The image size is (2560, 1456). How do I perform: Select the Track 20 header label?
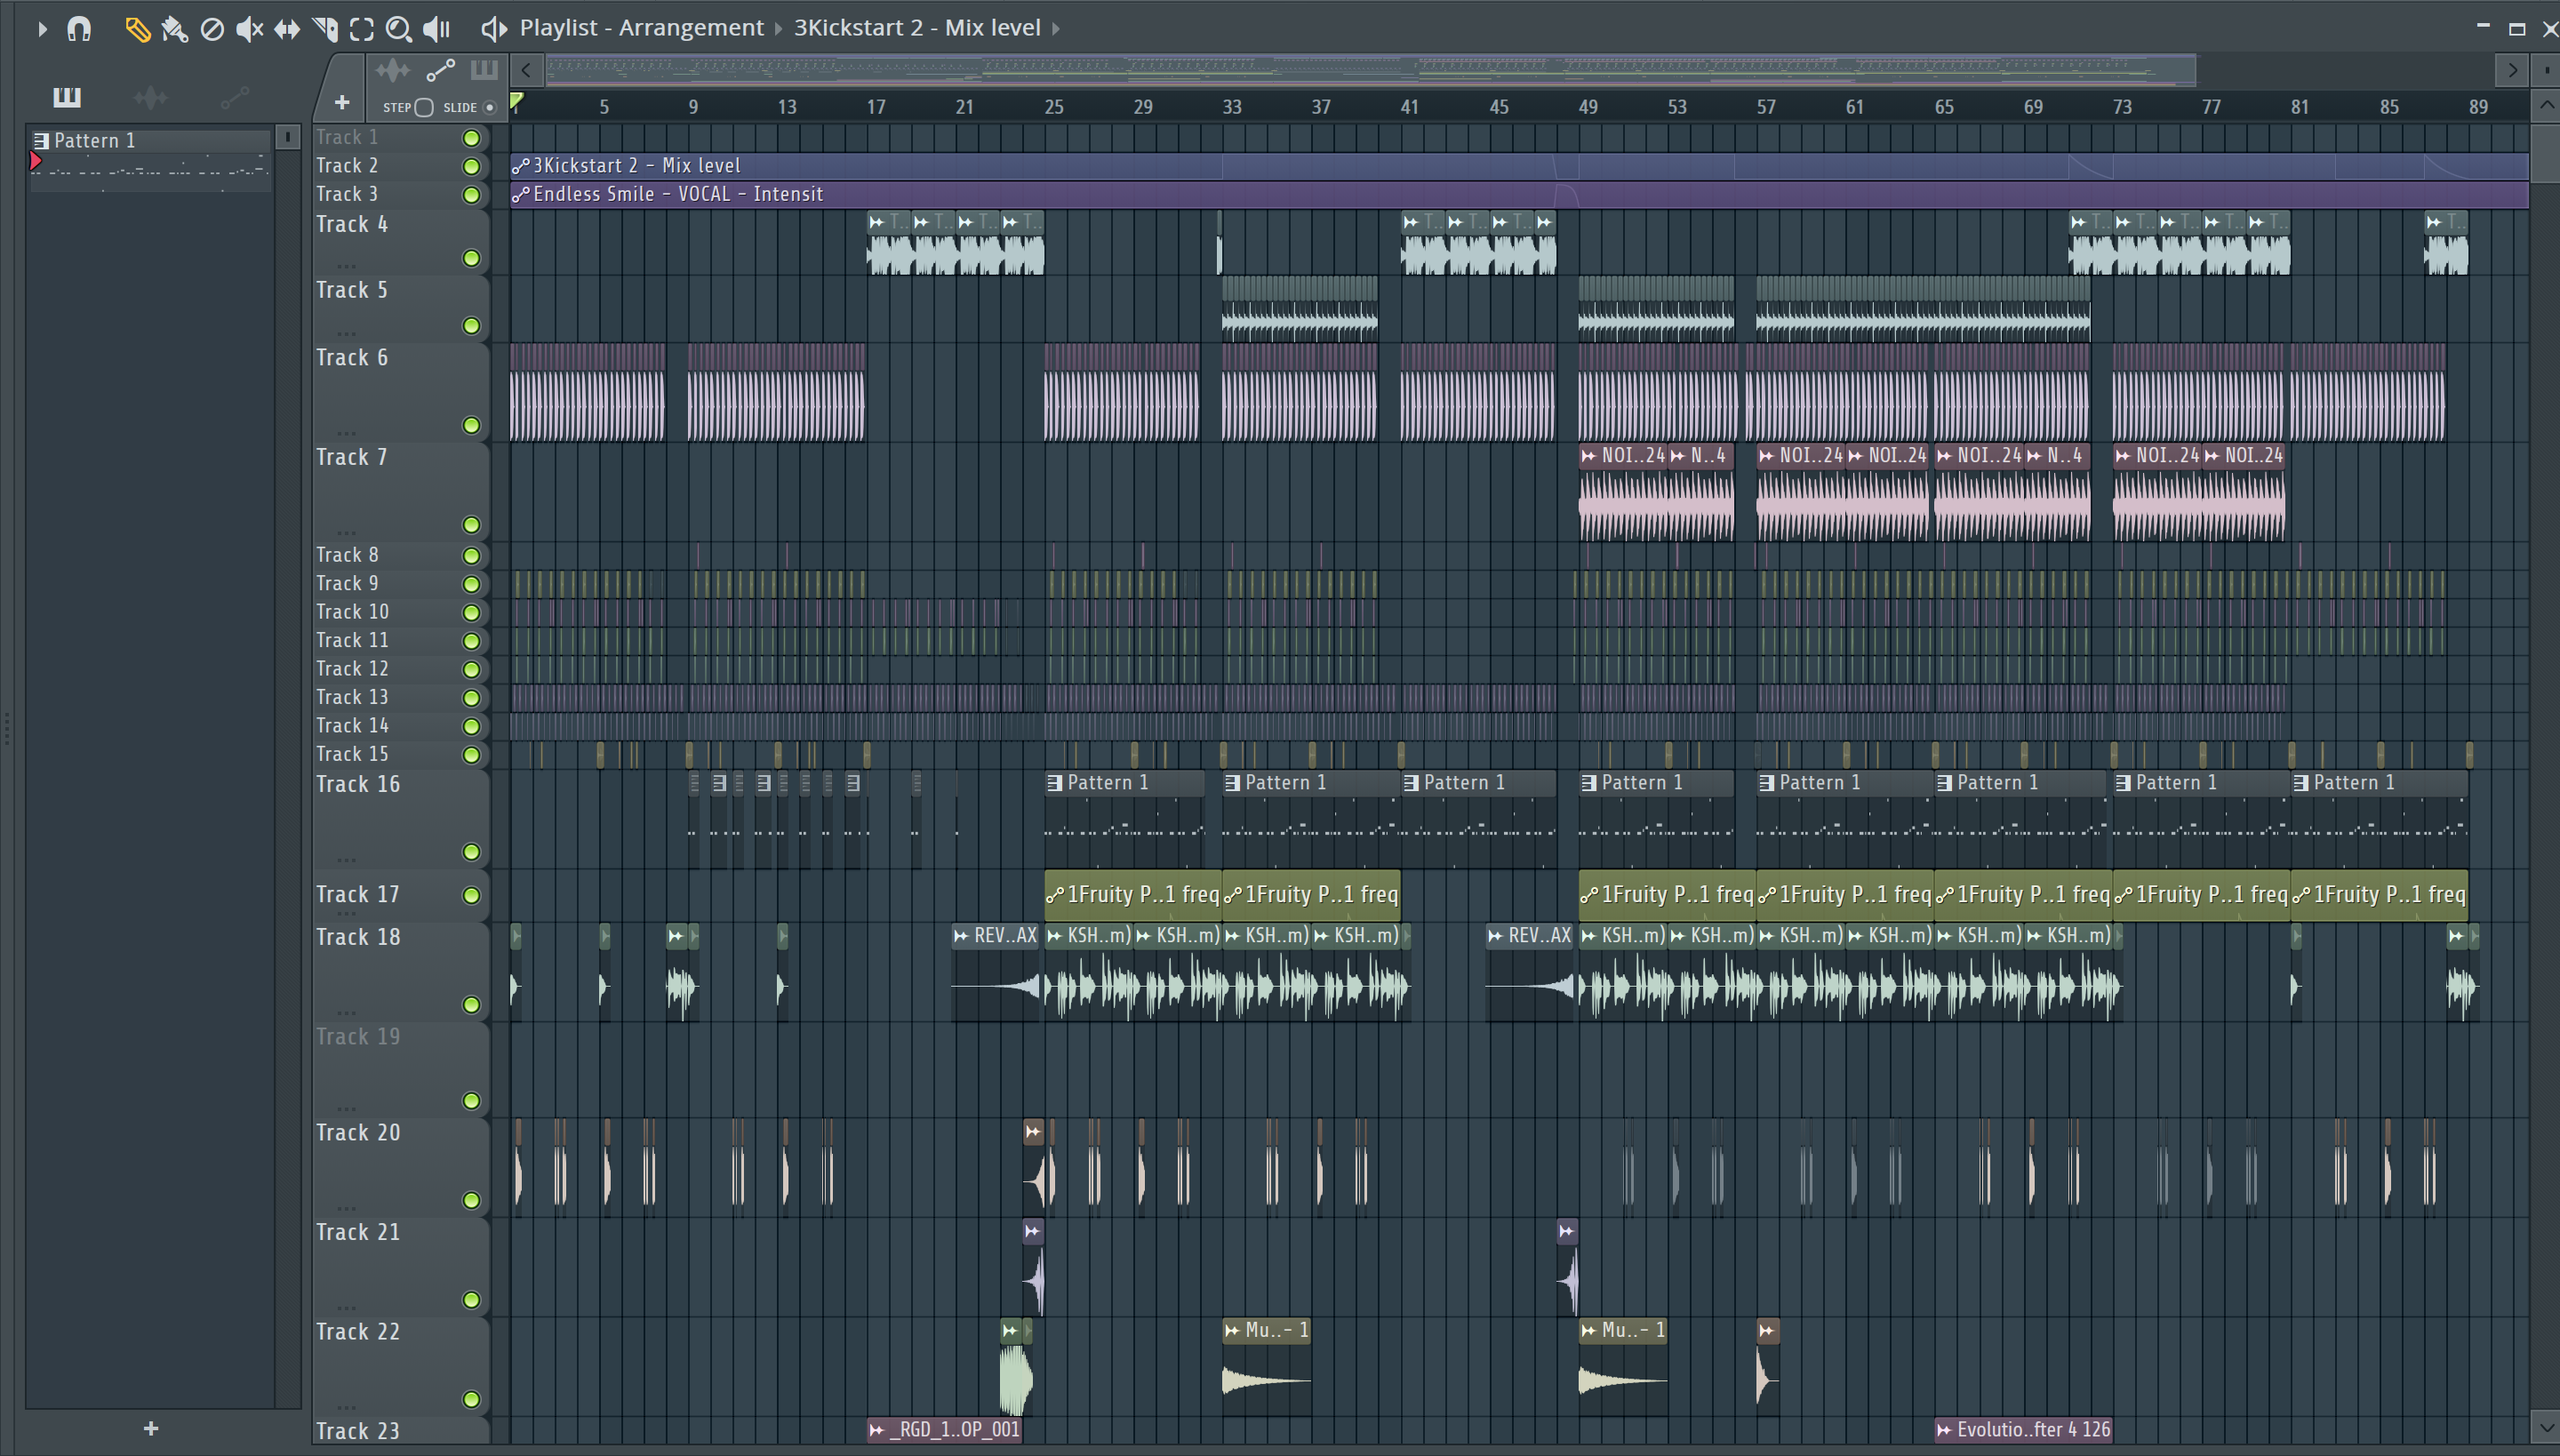click(x=358, y=1133)
